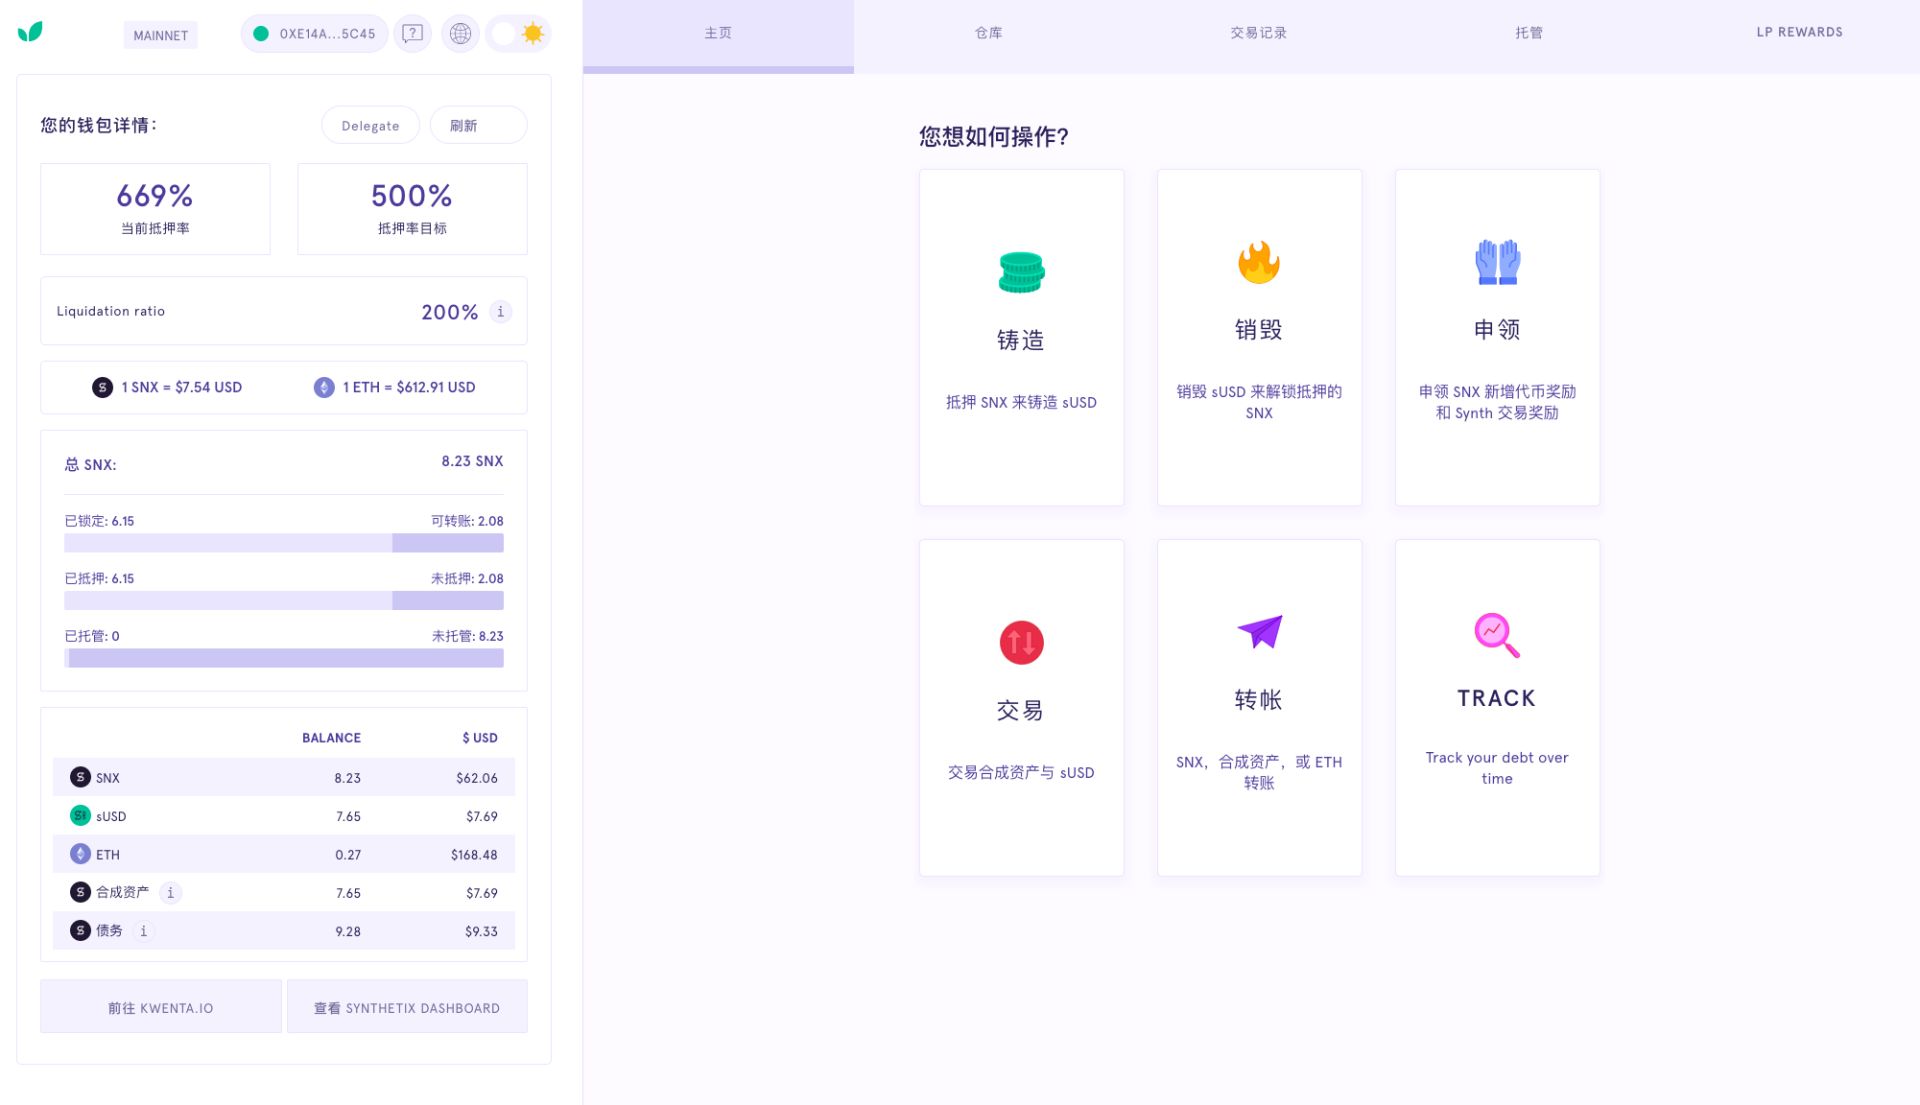The width and height of the screenshot is (1920, 1105).
Task: Toggle the light/dark theme switch
Action: [x=518, y=34]
